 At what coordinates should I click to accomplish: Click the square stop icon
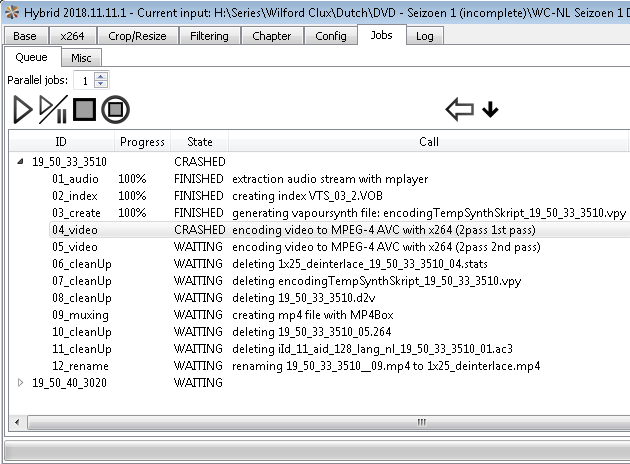[x=84, y=110]
